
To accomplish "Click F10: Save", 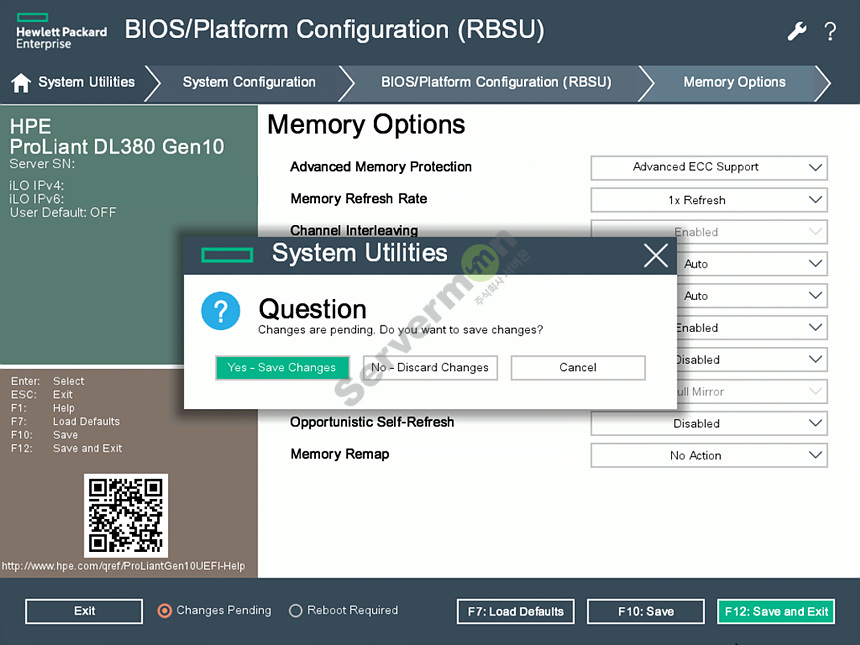I will 646,612.
